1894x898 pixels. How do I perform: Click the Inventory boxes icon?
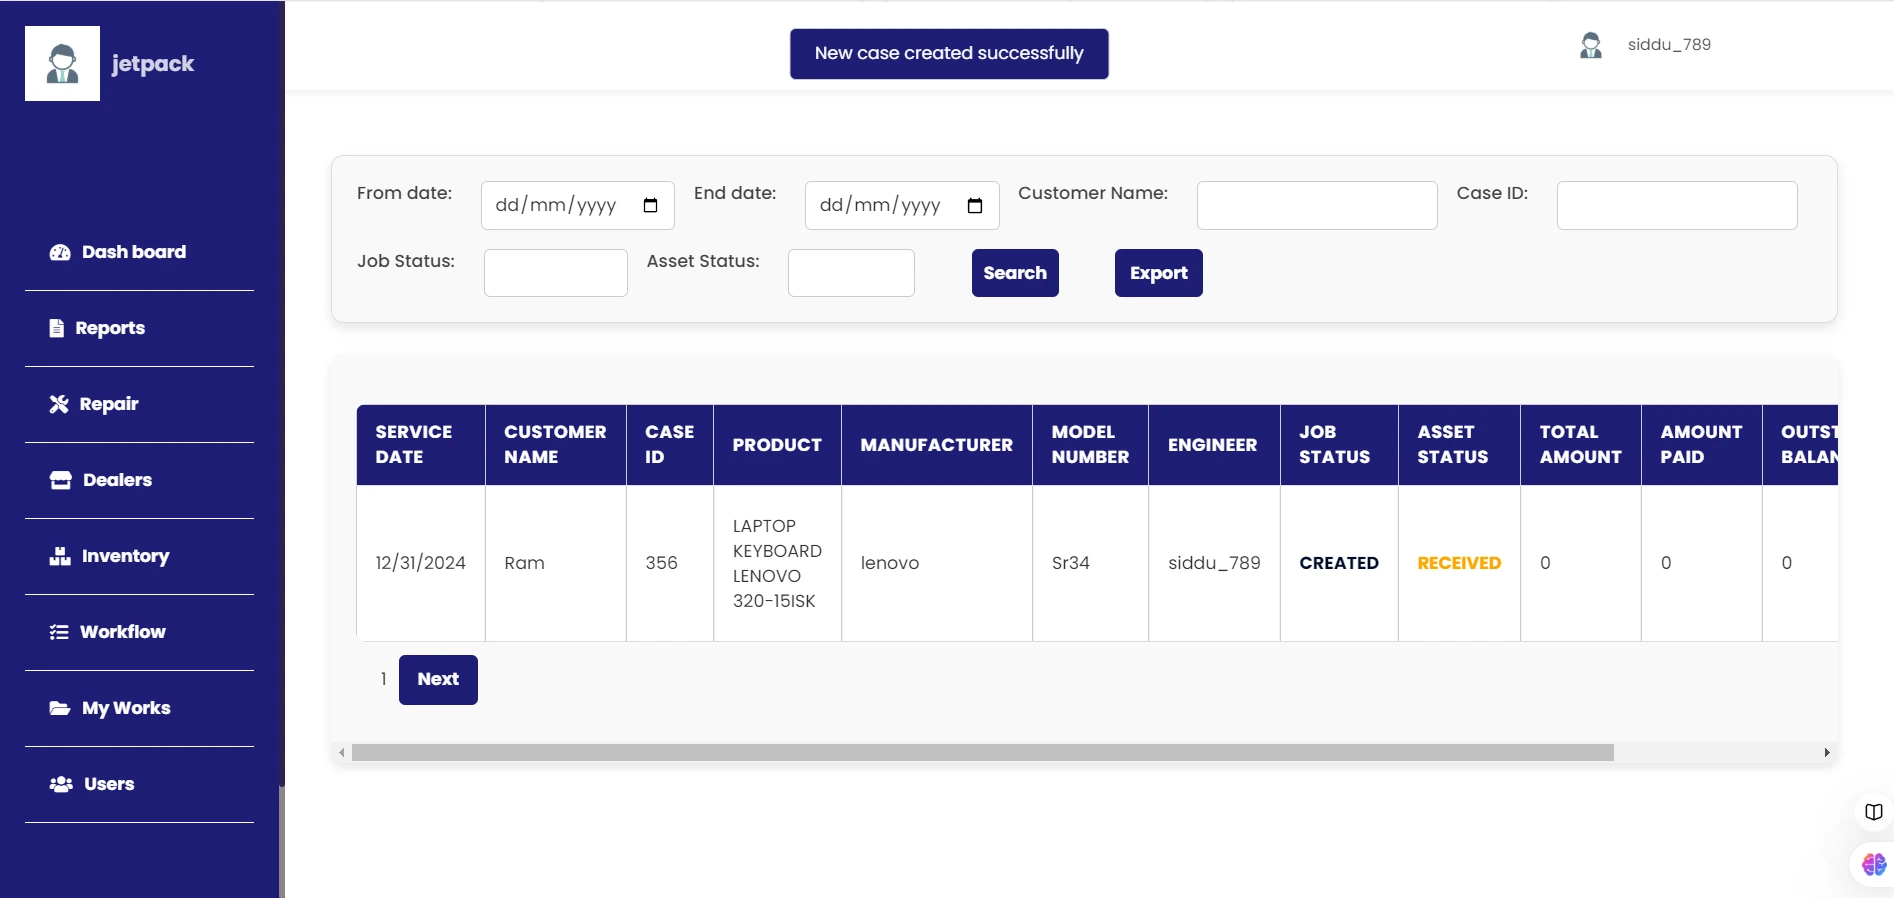coord(60,556)
